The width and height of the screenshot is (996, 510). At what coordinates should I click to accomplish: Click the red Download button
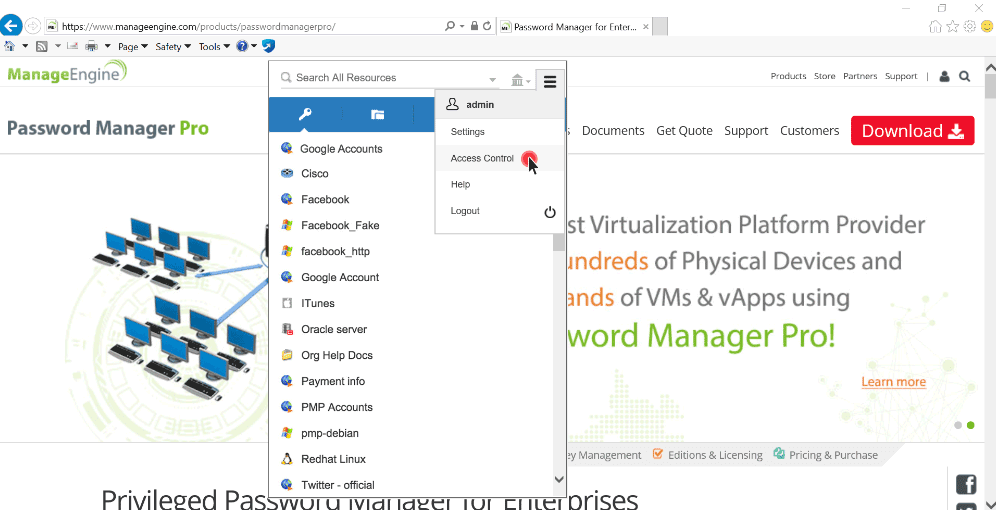[912, 130]
